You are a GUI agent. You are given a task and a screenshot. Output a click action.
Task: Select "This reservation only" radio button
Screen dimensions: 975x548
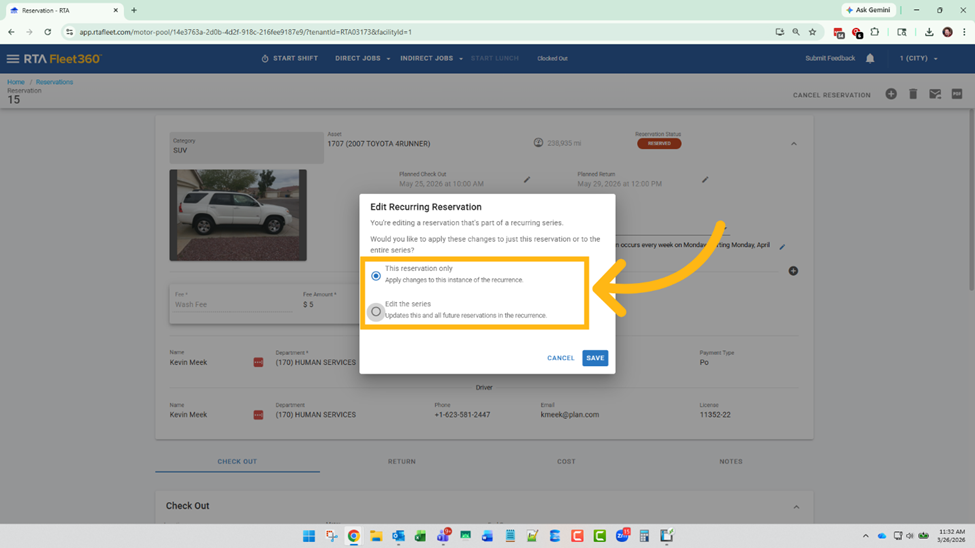[376, 276]
